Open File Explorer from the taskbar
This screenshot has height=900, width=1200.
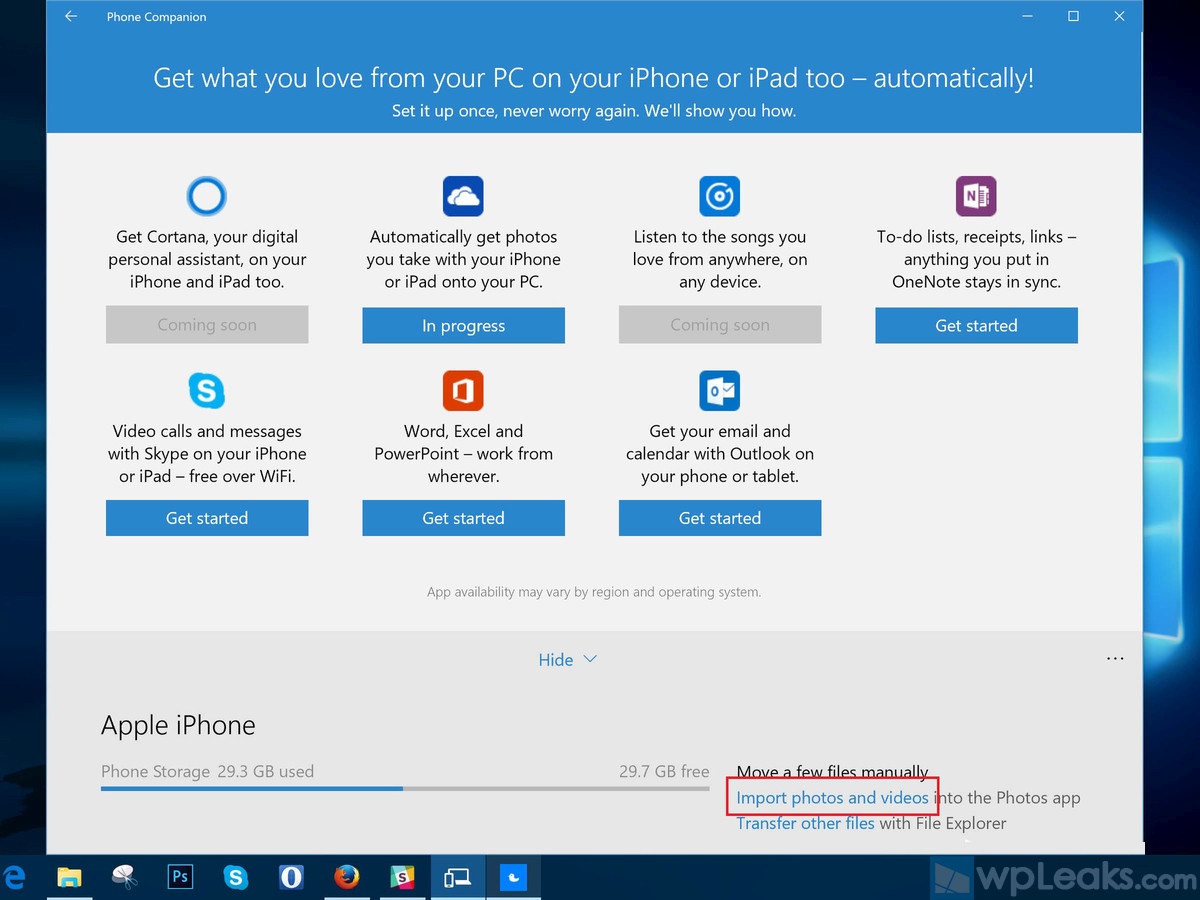(69, 877)
